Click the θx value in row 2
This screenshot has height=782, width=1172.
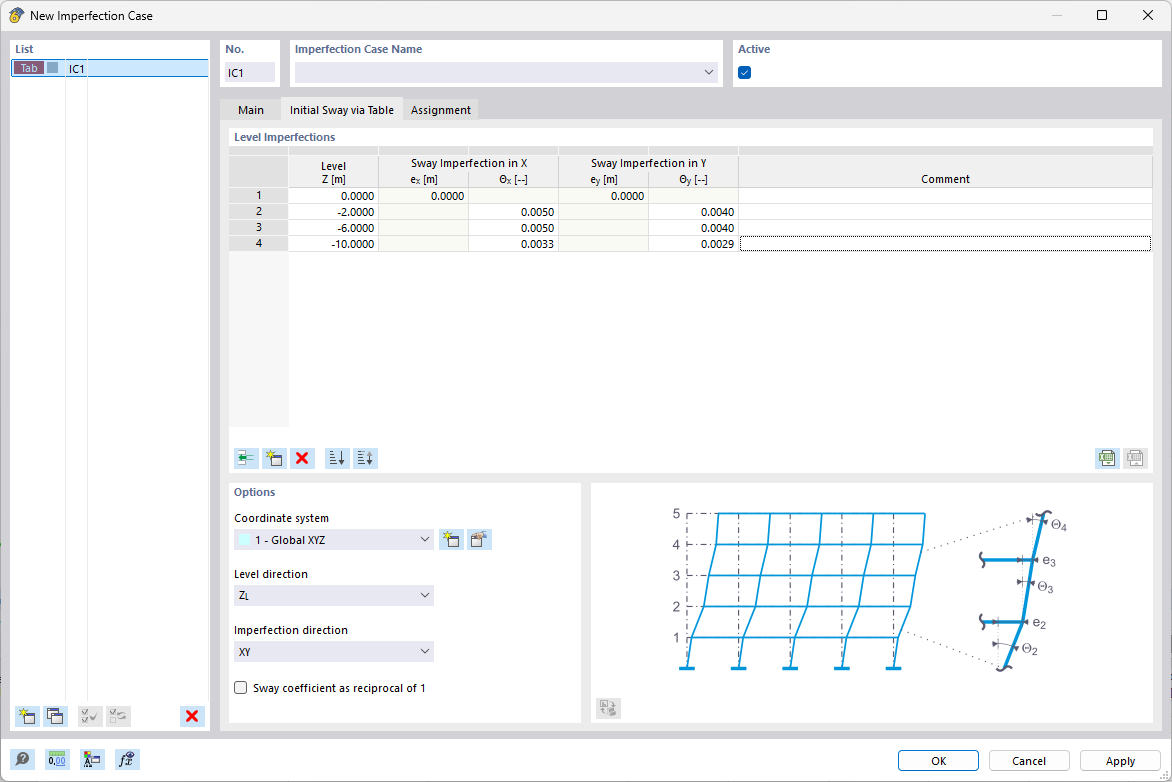513,212
